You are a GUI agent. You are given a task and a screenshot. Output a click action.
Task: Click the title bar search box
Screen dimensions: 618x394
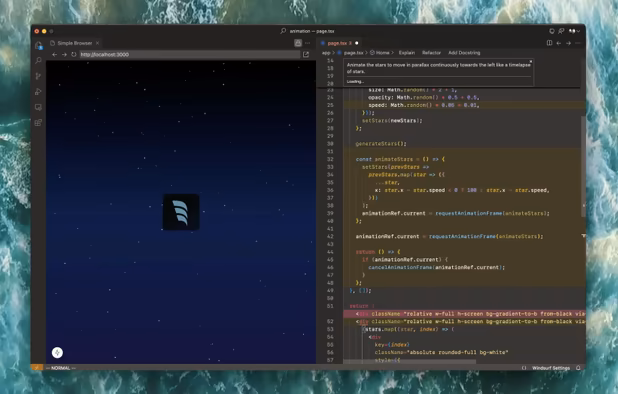(x=308, y=31)
